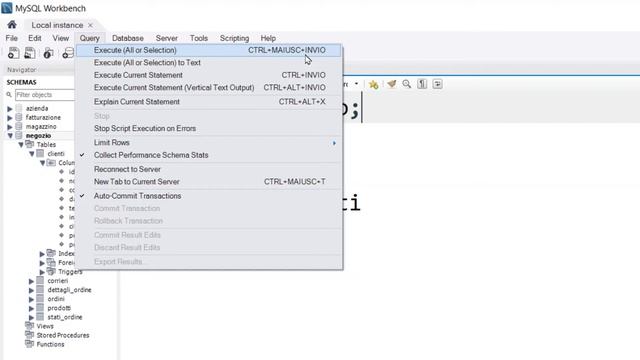
Task: Open SQL script file toolbar icon
Action: [30, 53]
